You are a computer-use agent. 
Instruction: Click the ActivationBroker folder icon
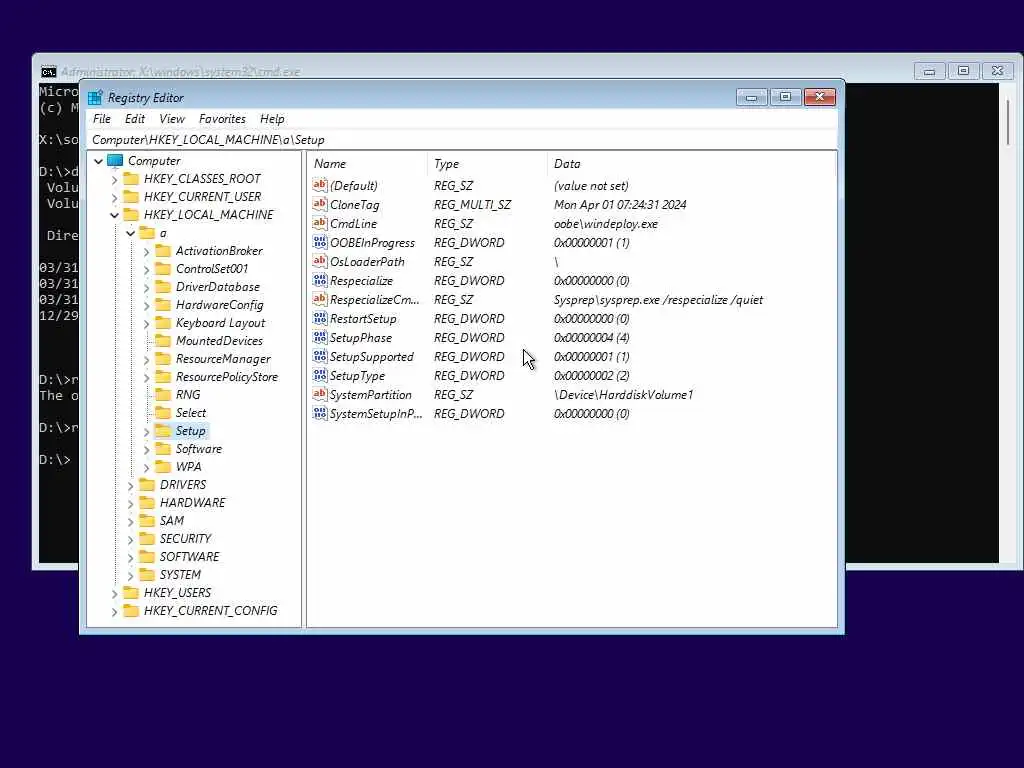point(163,251)
